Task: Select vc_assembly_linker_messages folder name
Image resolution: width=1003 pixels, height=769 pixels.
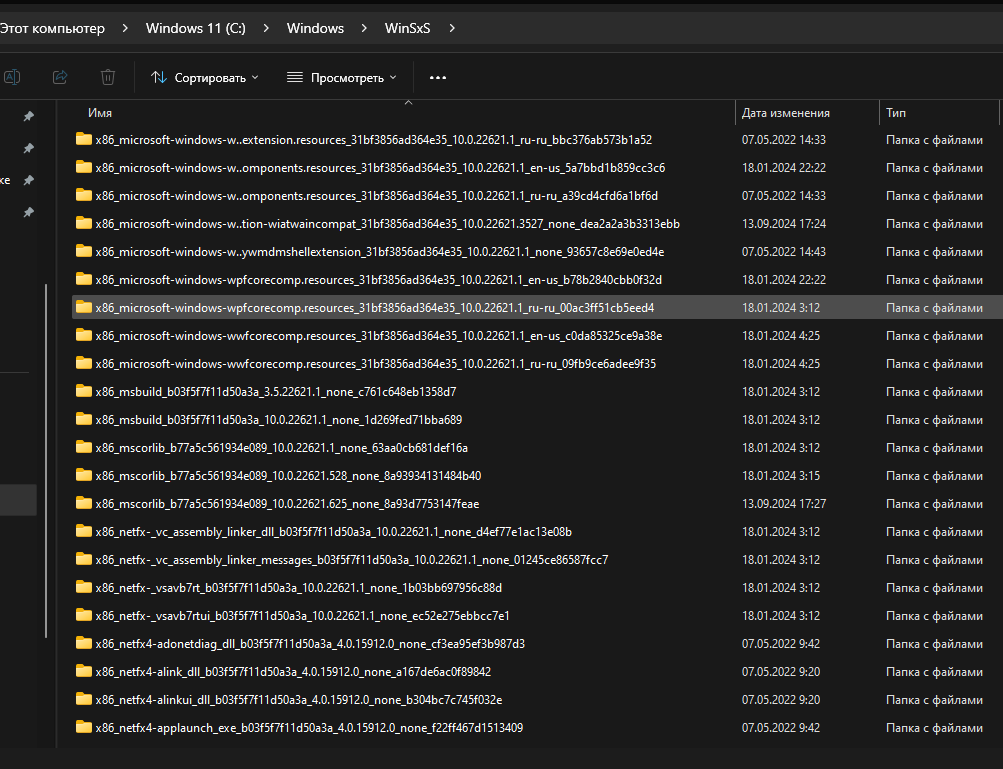Action: tap(352, 560)
